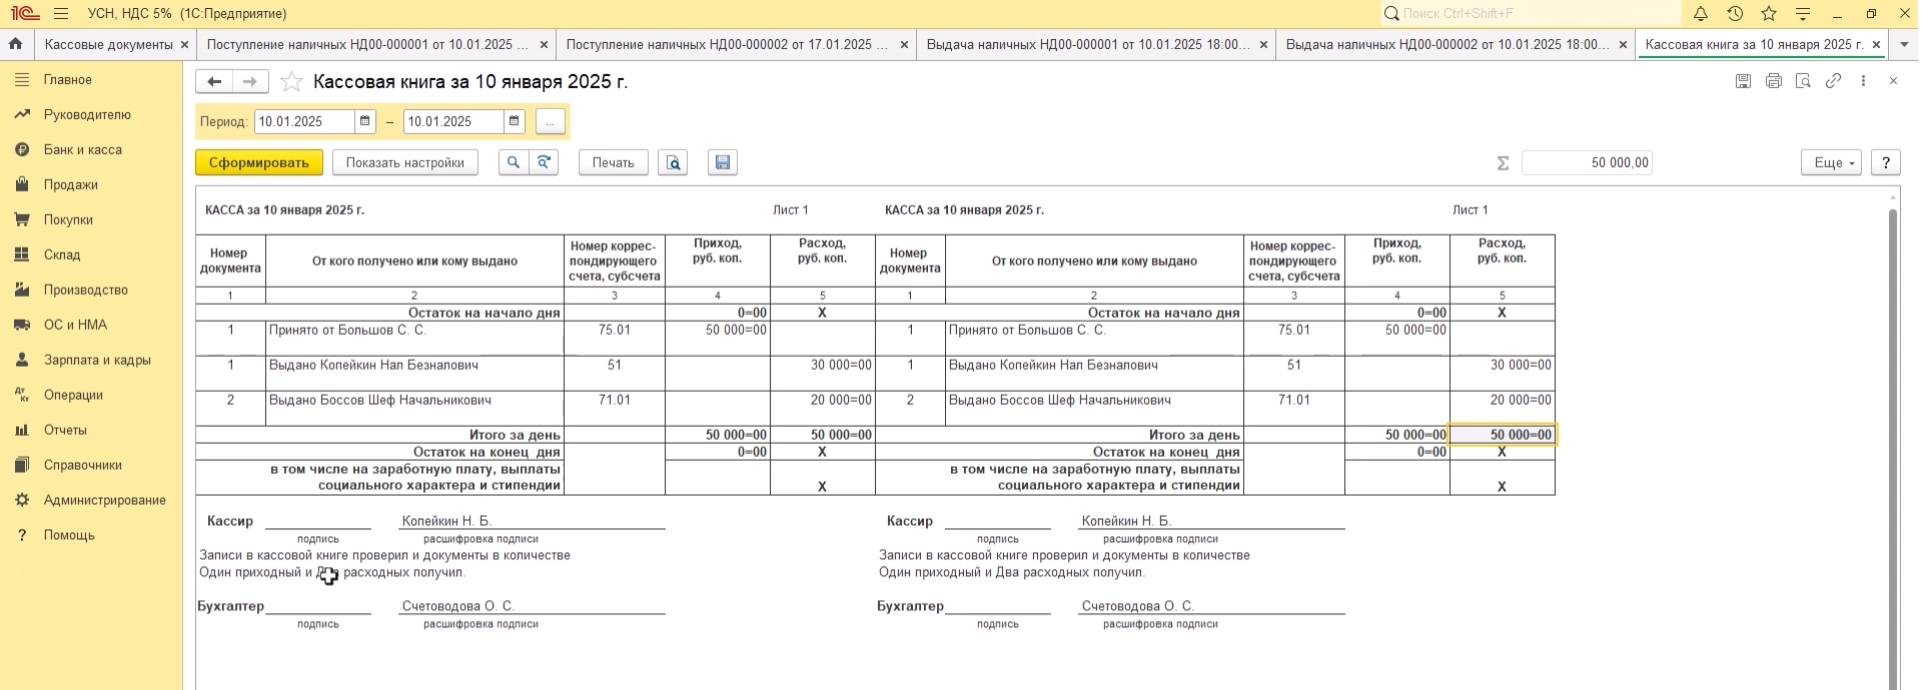1921x690 pixels.
Task: Click the sum sigma icon
Action: click(x=1502, y=163)
